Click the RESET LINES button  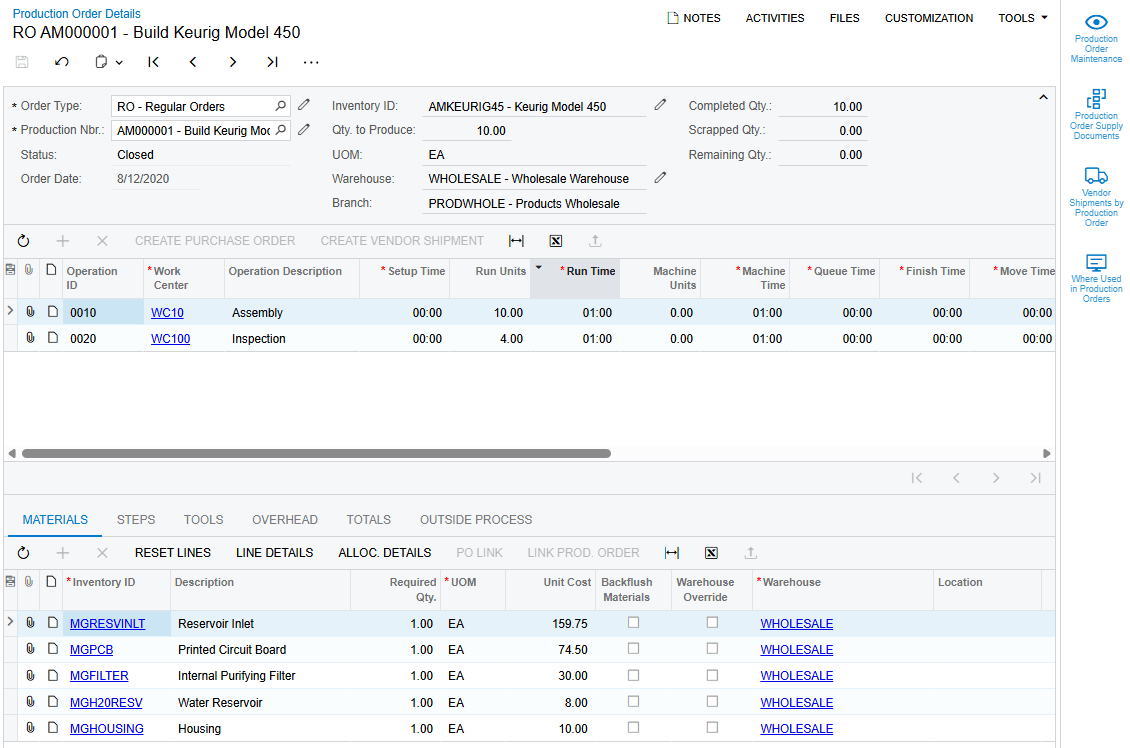[173, 553]
